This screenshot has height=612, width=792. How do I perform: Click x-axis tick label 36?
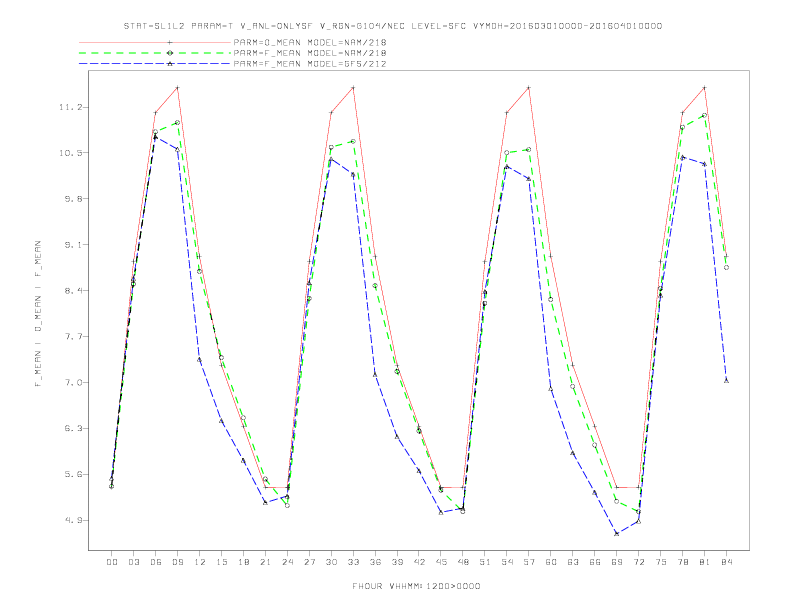tap(375, 562)
